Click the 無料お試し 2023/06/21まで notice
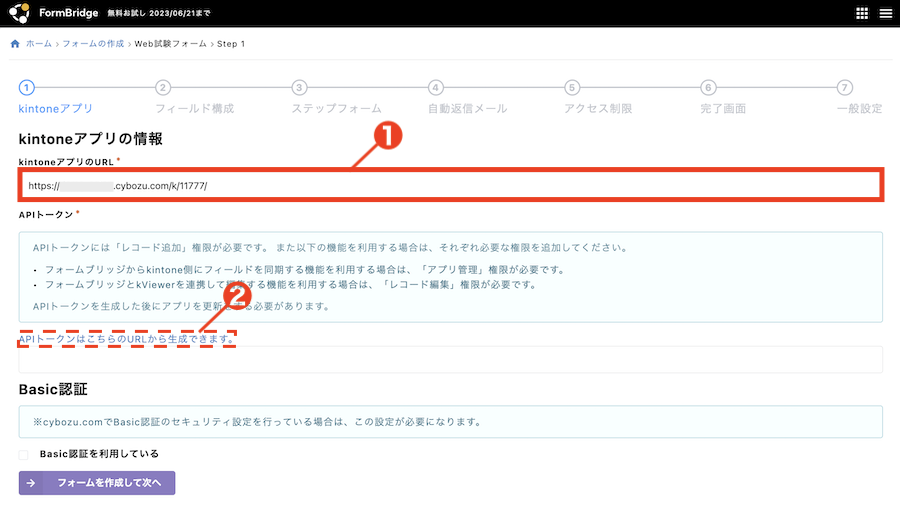The image size is (900, 510). (x=158, y=13)
